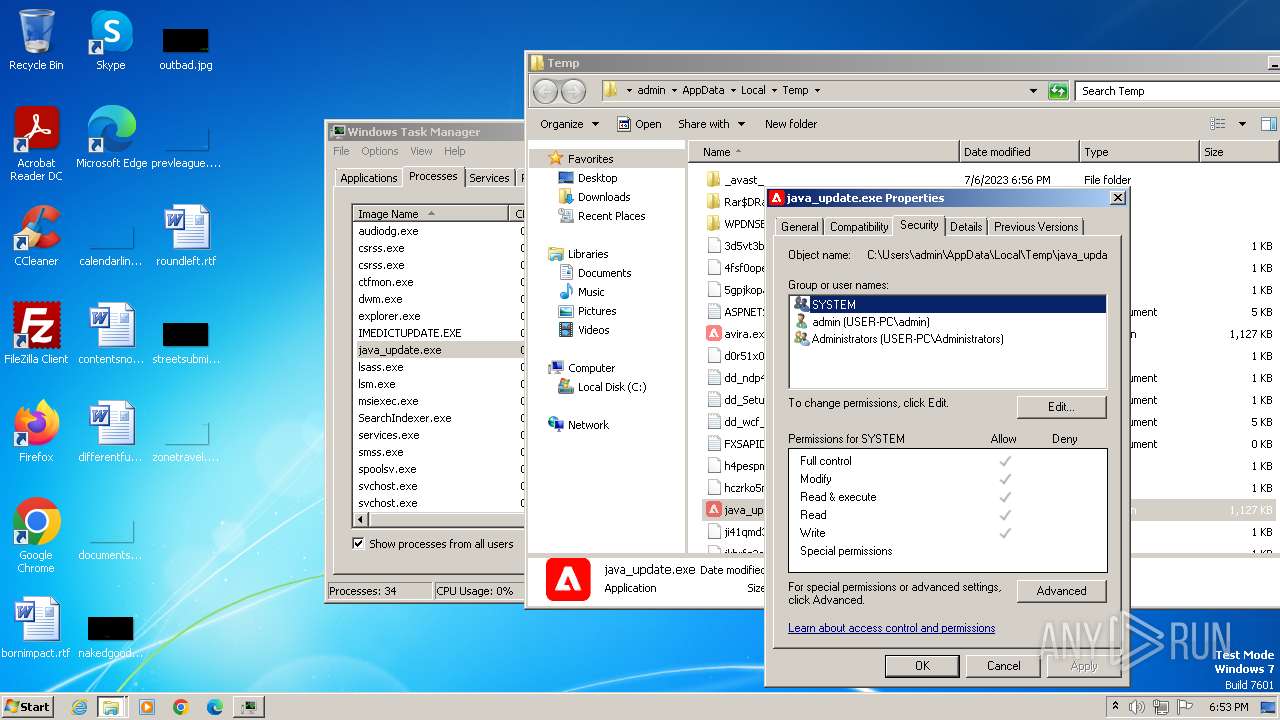Viewport: 1280px width, 720px height.
Task: Launch Skype from the desktop
Action: pos(110,40)
